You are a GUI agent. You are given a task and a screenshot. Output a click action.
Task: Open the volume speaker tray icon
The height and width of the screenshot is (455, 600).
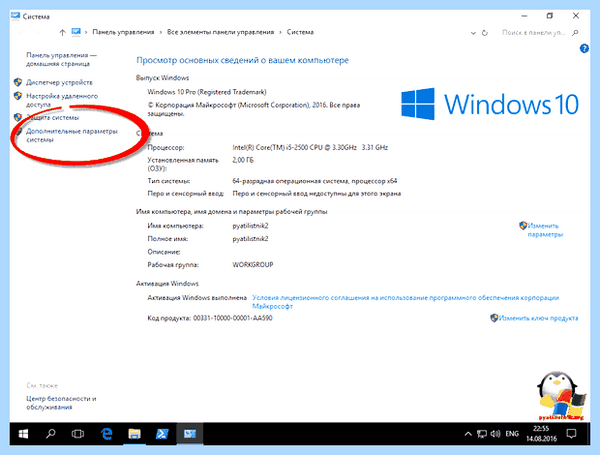click(496, 434)
